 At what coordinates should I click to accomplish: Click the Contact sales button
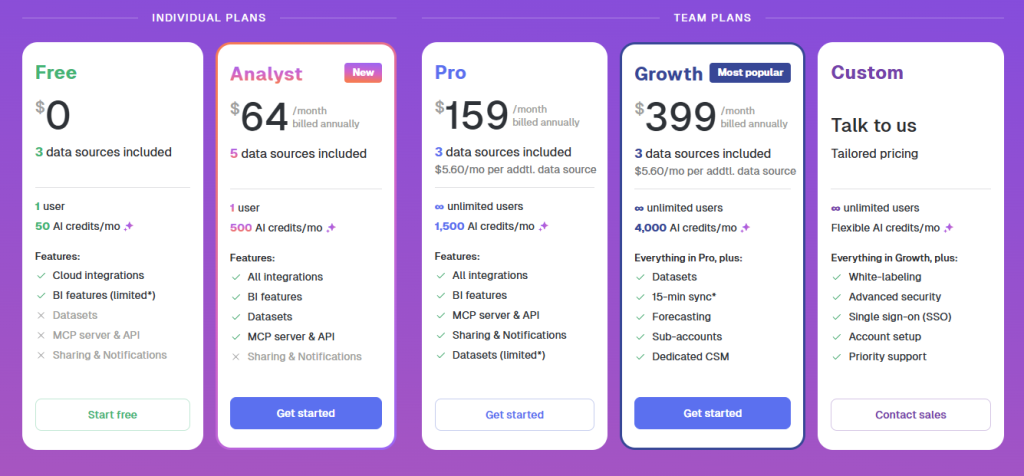[910, 415]
